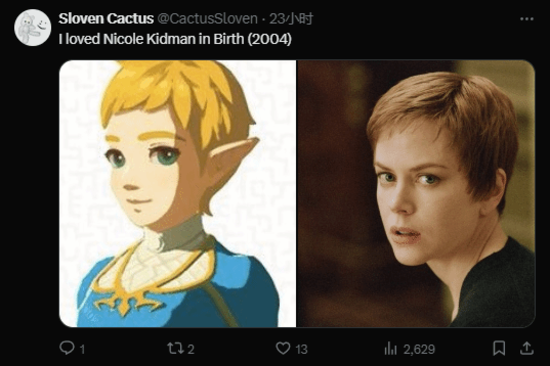Like the post with heart icon
The width and height of the screenshot is (550, 366).
tap(283, 348)
